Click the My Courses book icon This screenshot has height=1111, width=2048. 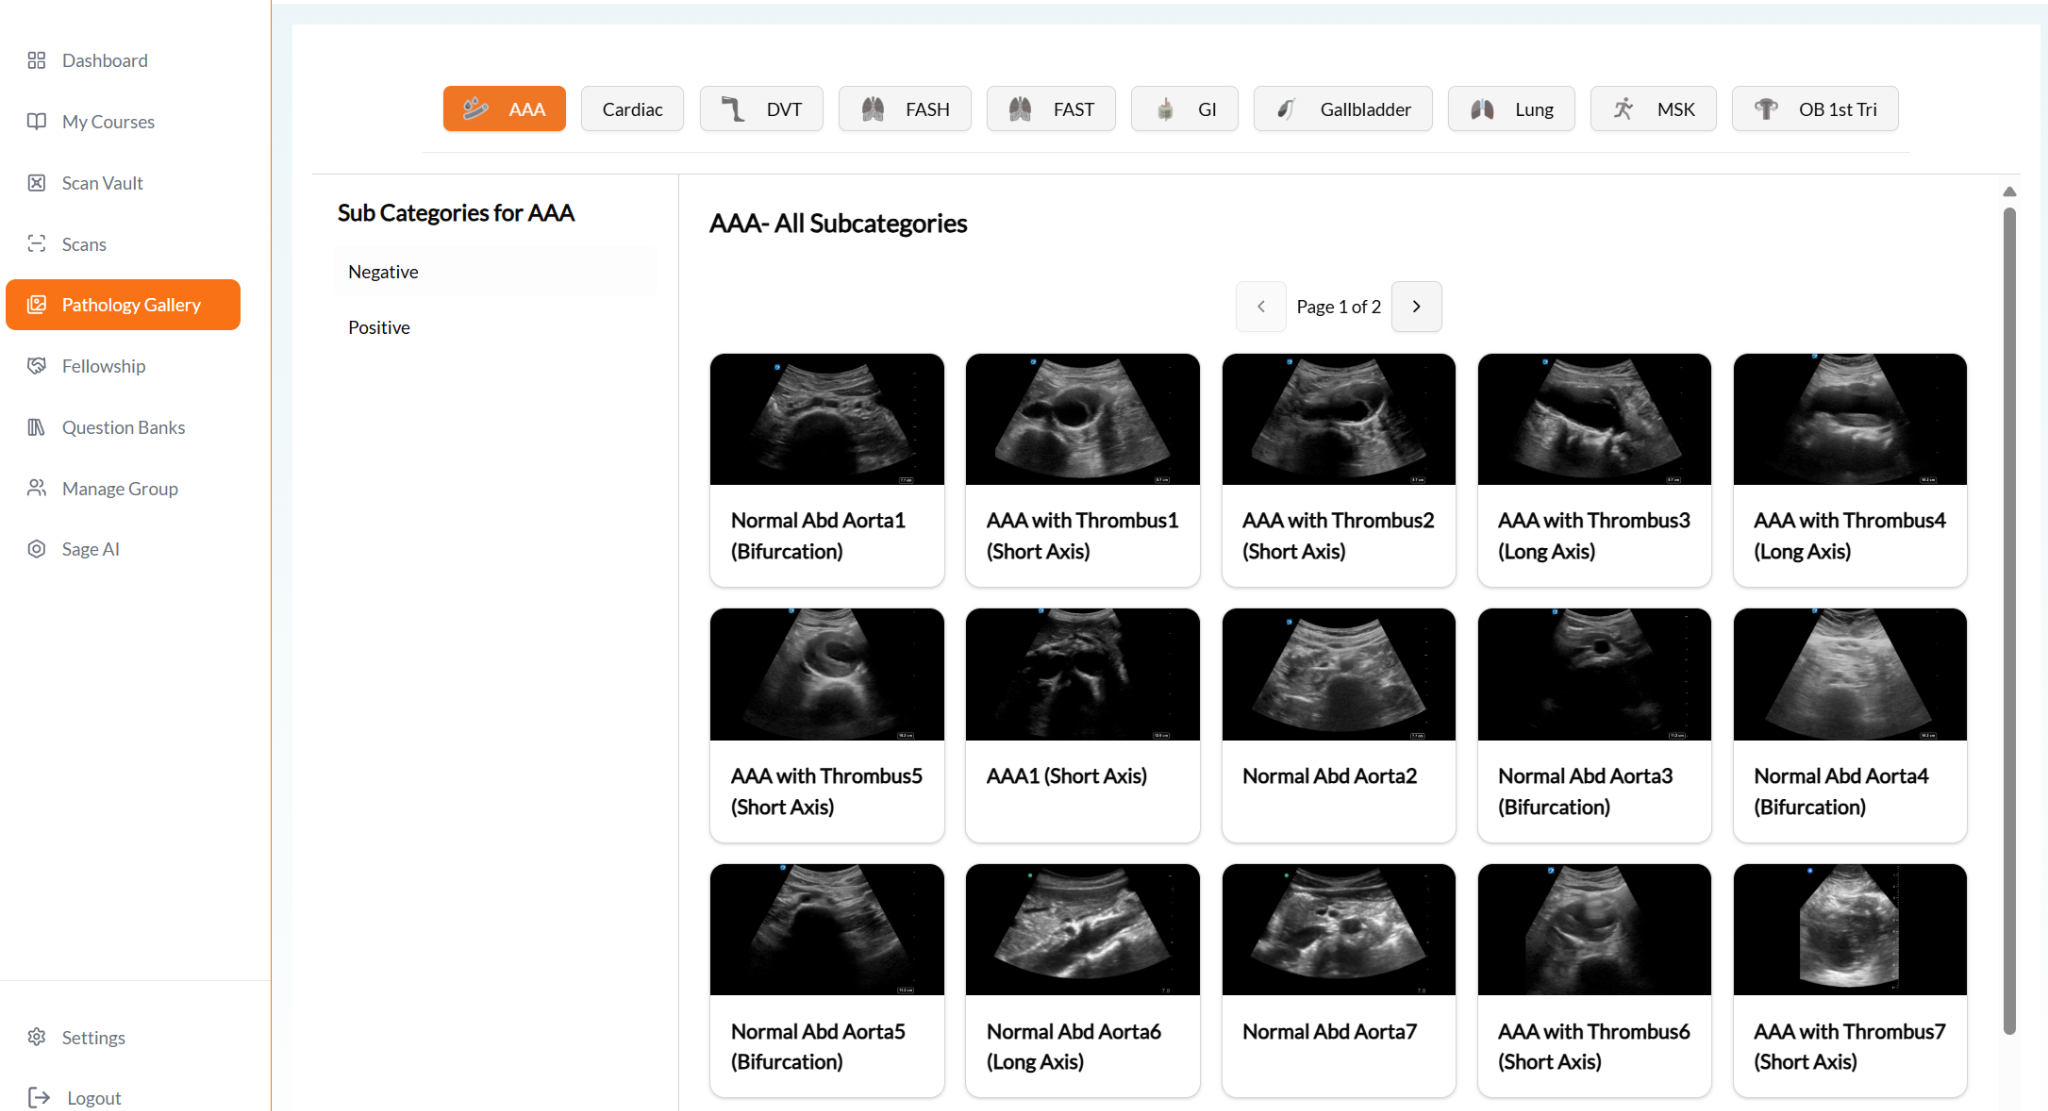pos(37,121)
